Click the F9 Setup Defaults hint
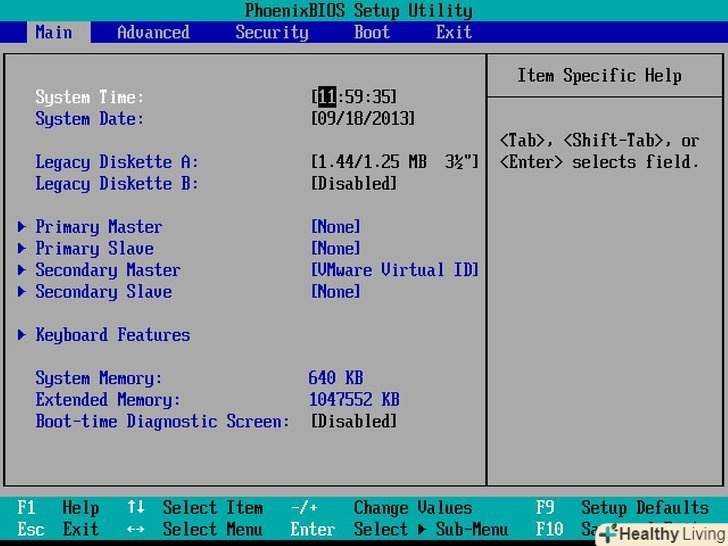 pos(623,507)
